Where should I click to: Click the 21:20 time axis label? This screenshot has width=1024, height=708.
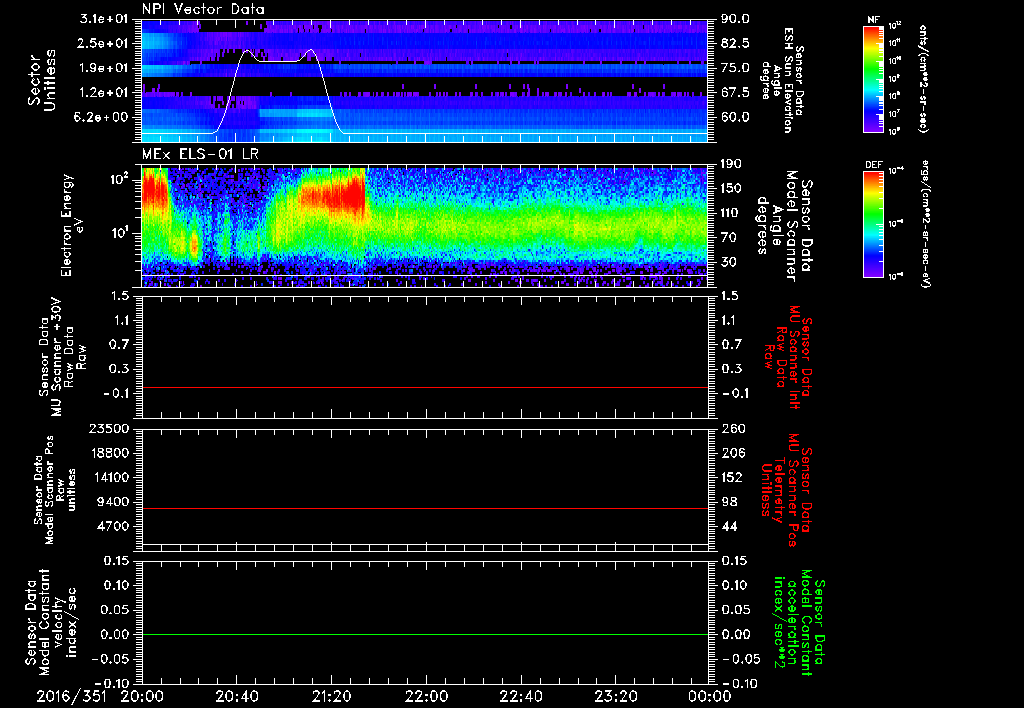coord(332,696)
